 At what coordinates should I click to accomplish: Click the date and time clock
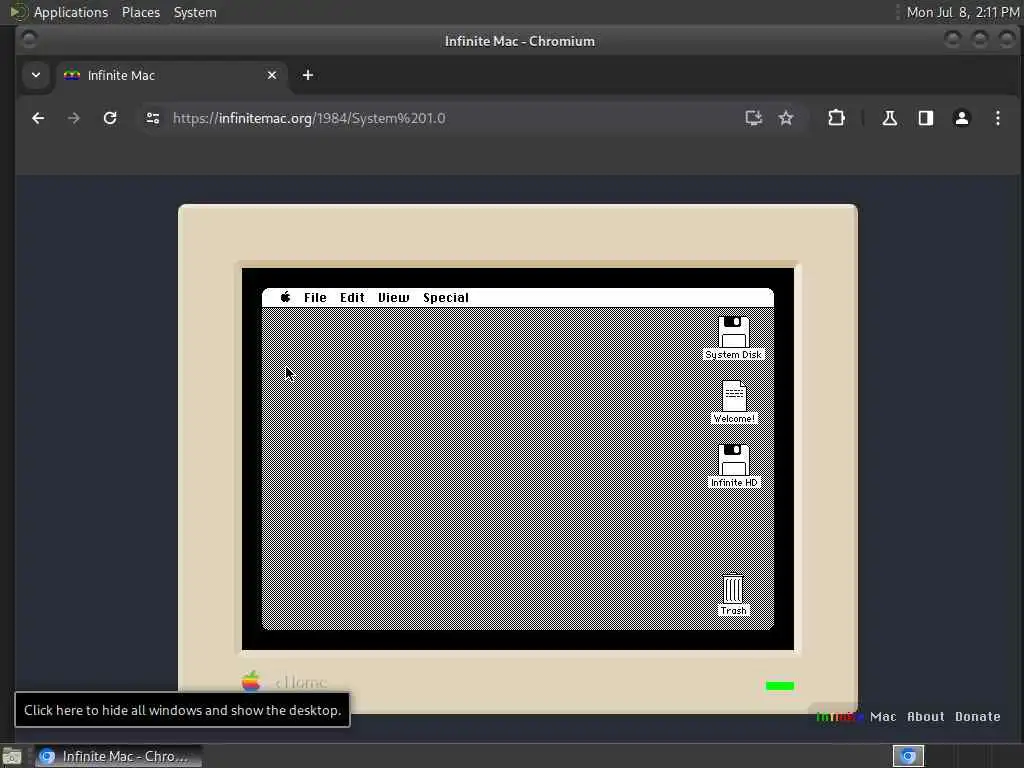[x=963, y=12]
